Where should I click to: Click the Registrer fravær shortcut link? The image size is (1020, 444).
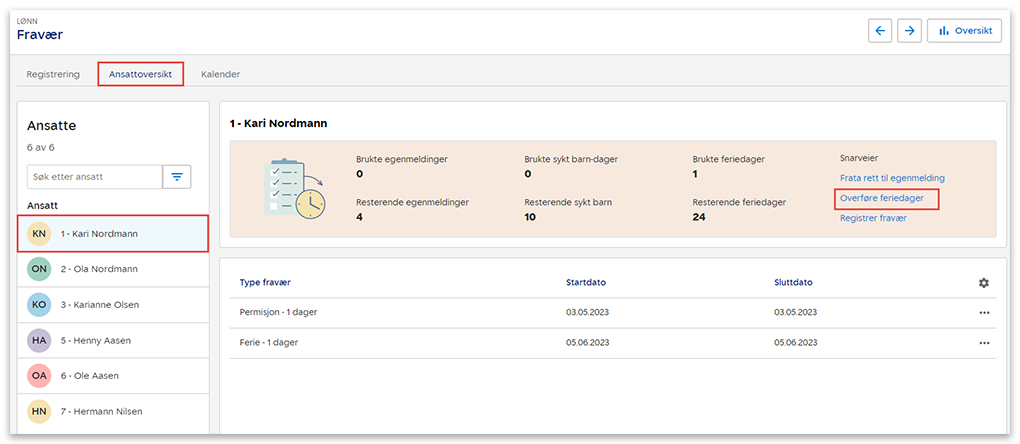[x=873, y=217]
